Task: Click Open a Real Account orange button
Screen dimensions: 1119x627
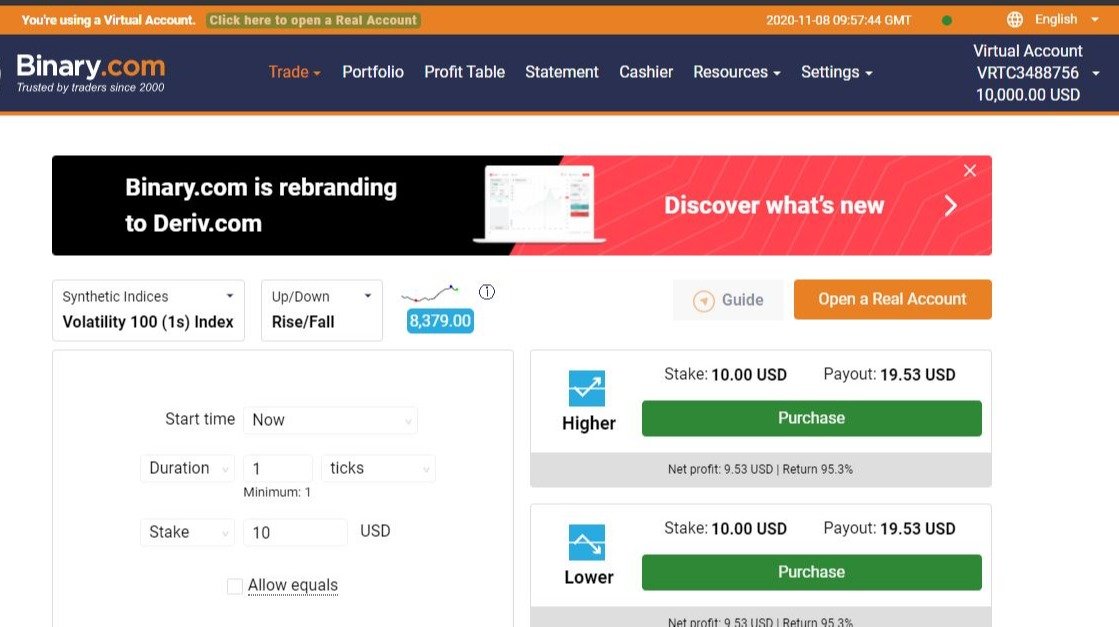Action: (x=892, y=300)
